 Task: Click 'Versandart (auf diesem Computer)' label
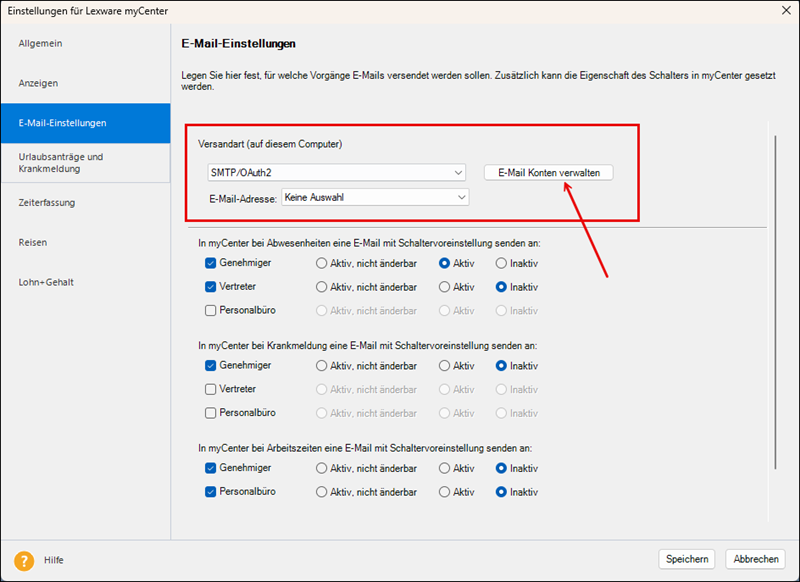[x=270, y=144]
